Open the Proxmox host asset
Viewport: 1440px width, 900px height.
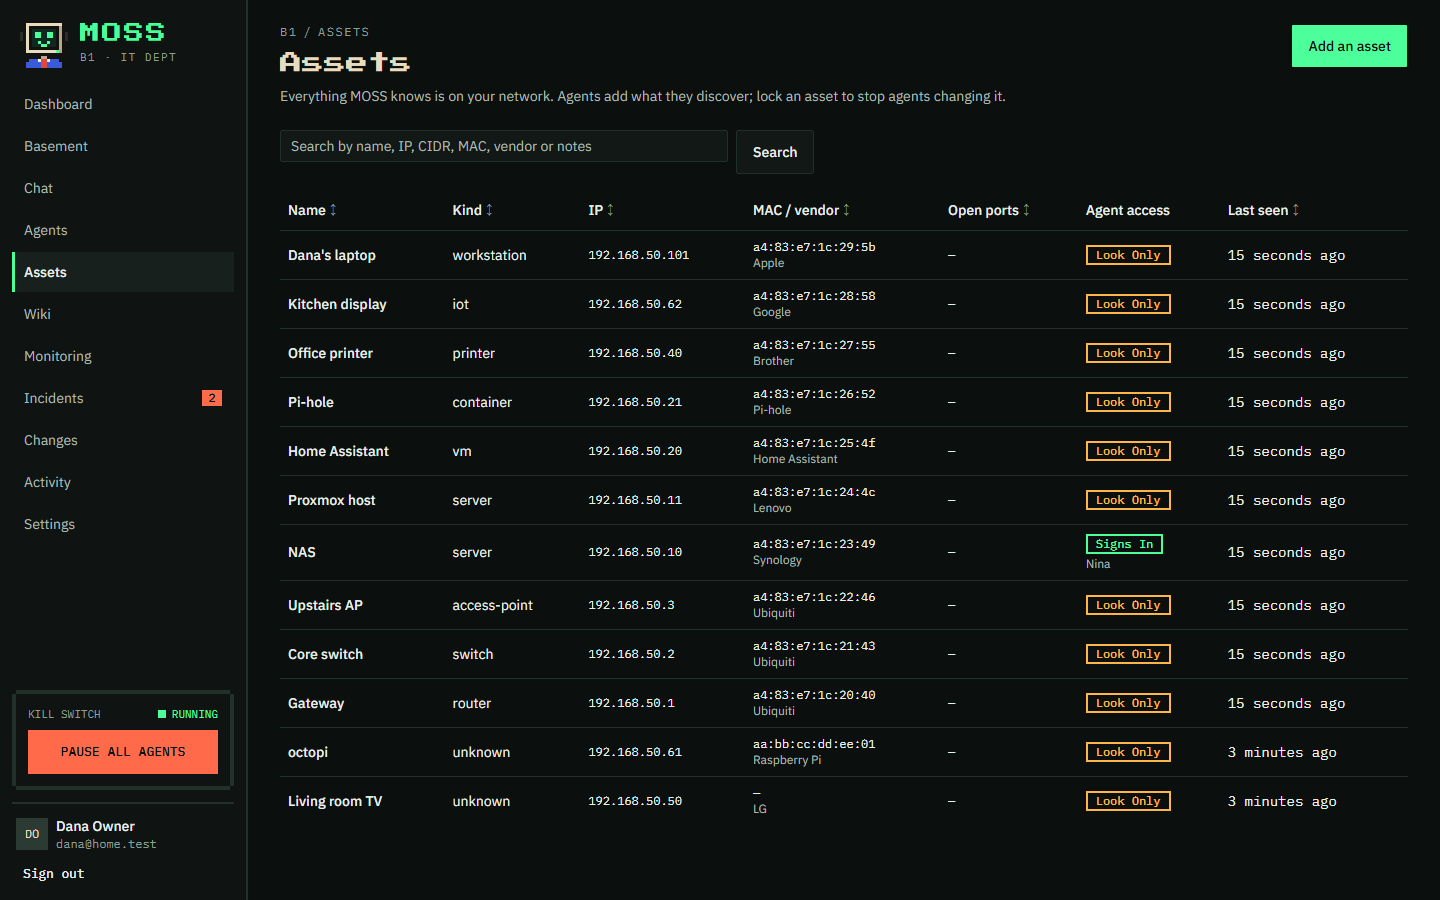tap(332, 500)
